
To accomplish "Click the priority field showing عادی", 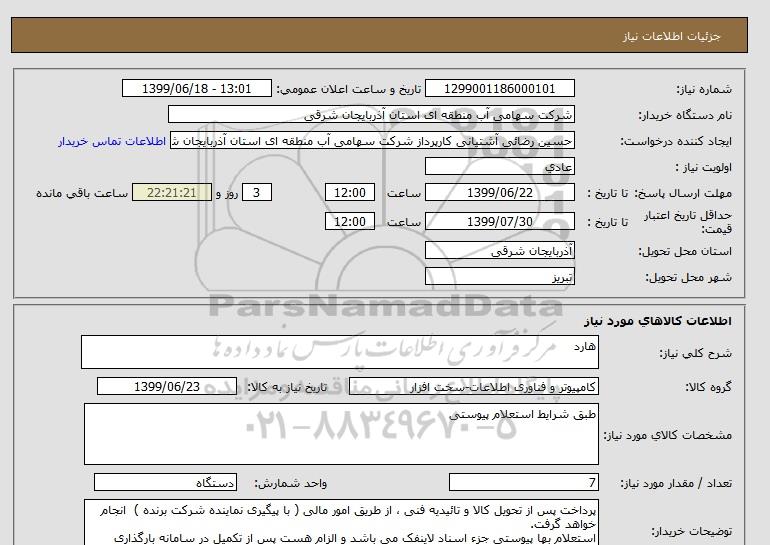I will [499, 166].
